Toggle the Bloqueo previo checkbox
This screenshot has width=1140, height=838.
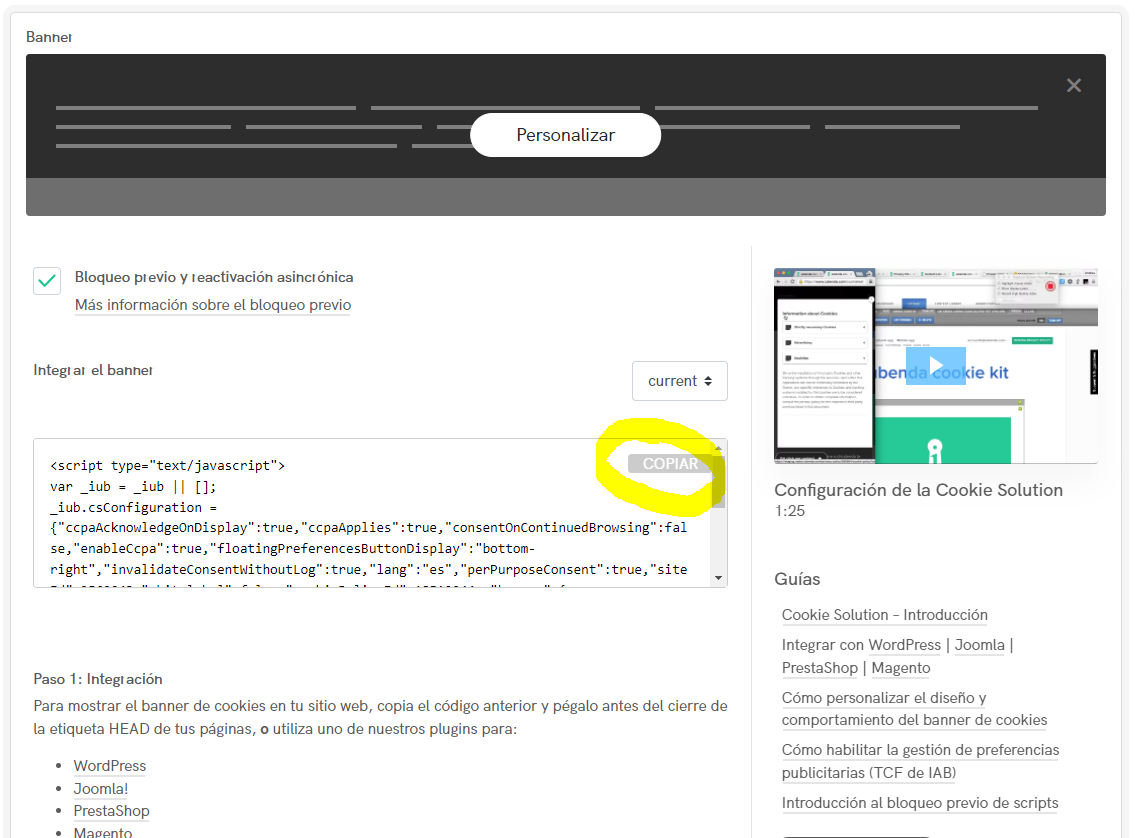47,281
